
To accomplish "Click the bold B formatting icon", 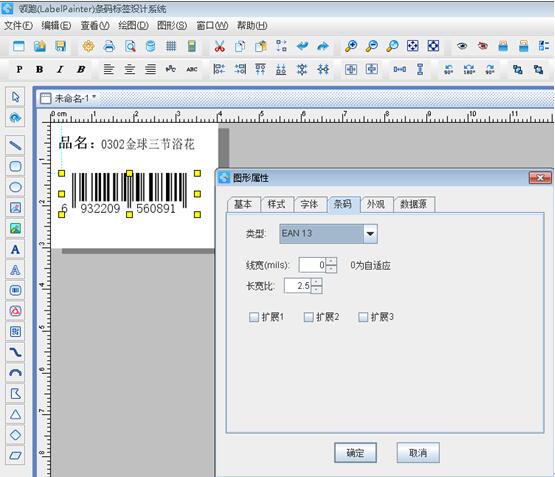I will click(x=40, y=69).
